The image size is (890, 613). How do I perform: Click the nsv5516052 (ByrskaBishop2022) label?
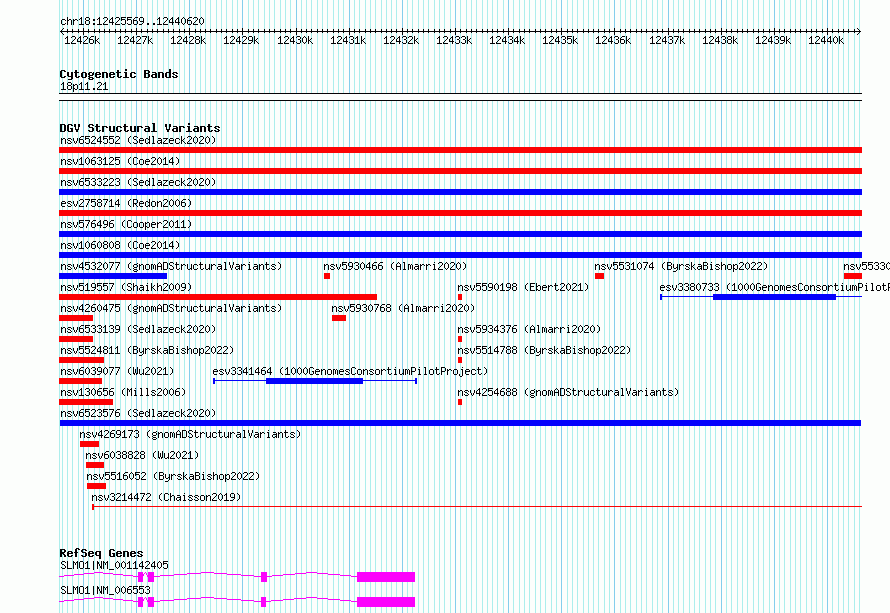coord(173,476)
